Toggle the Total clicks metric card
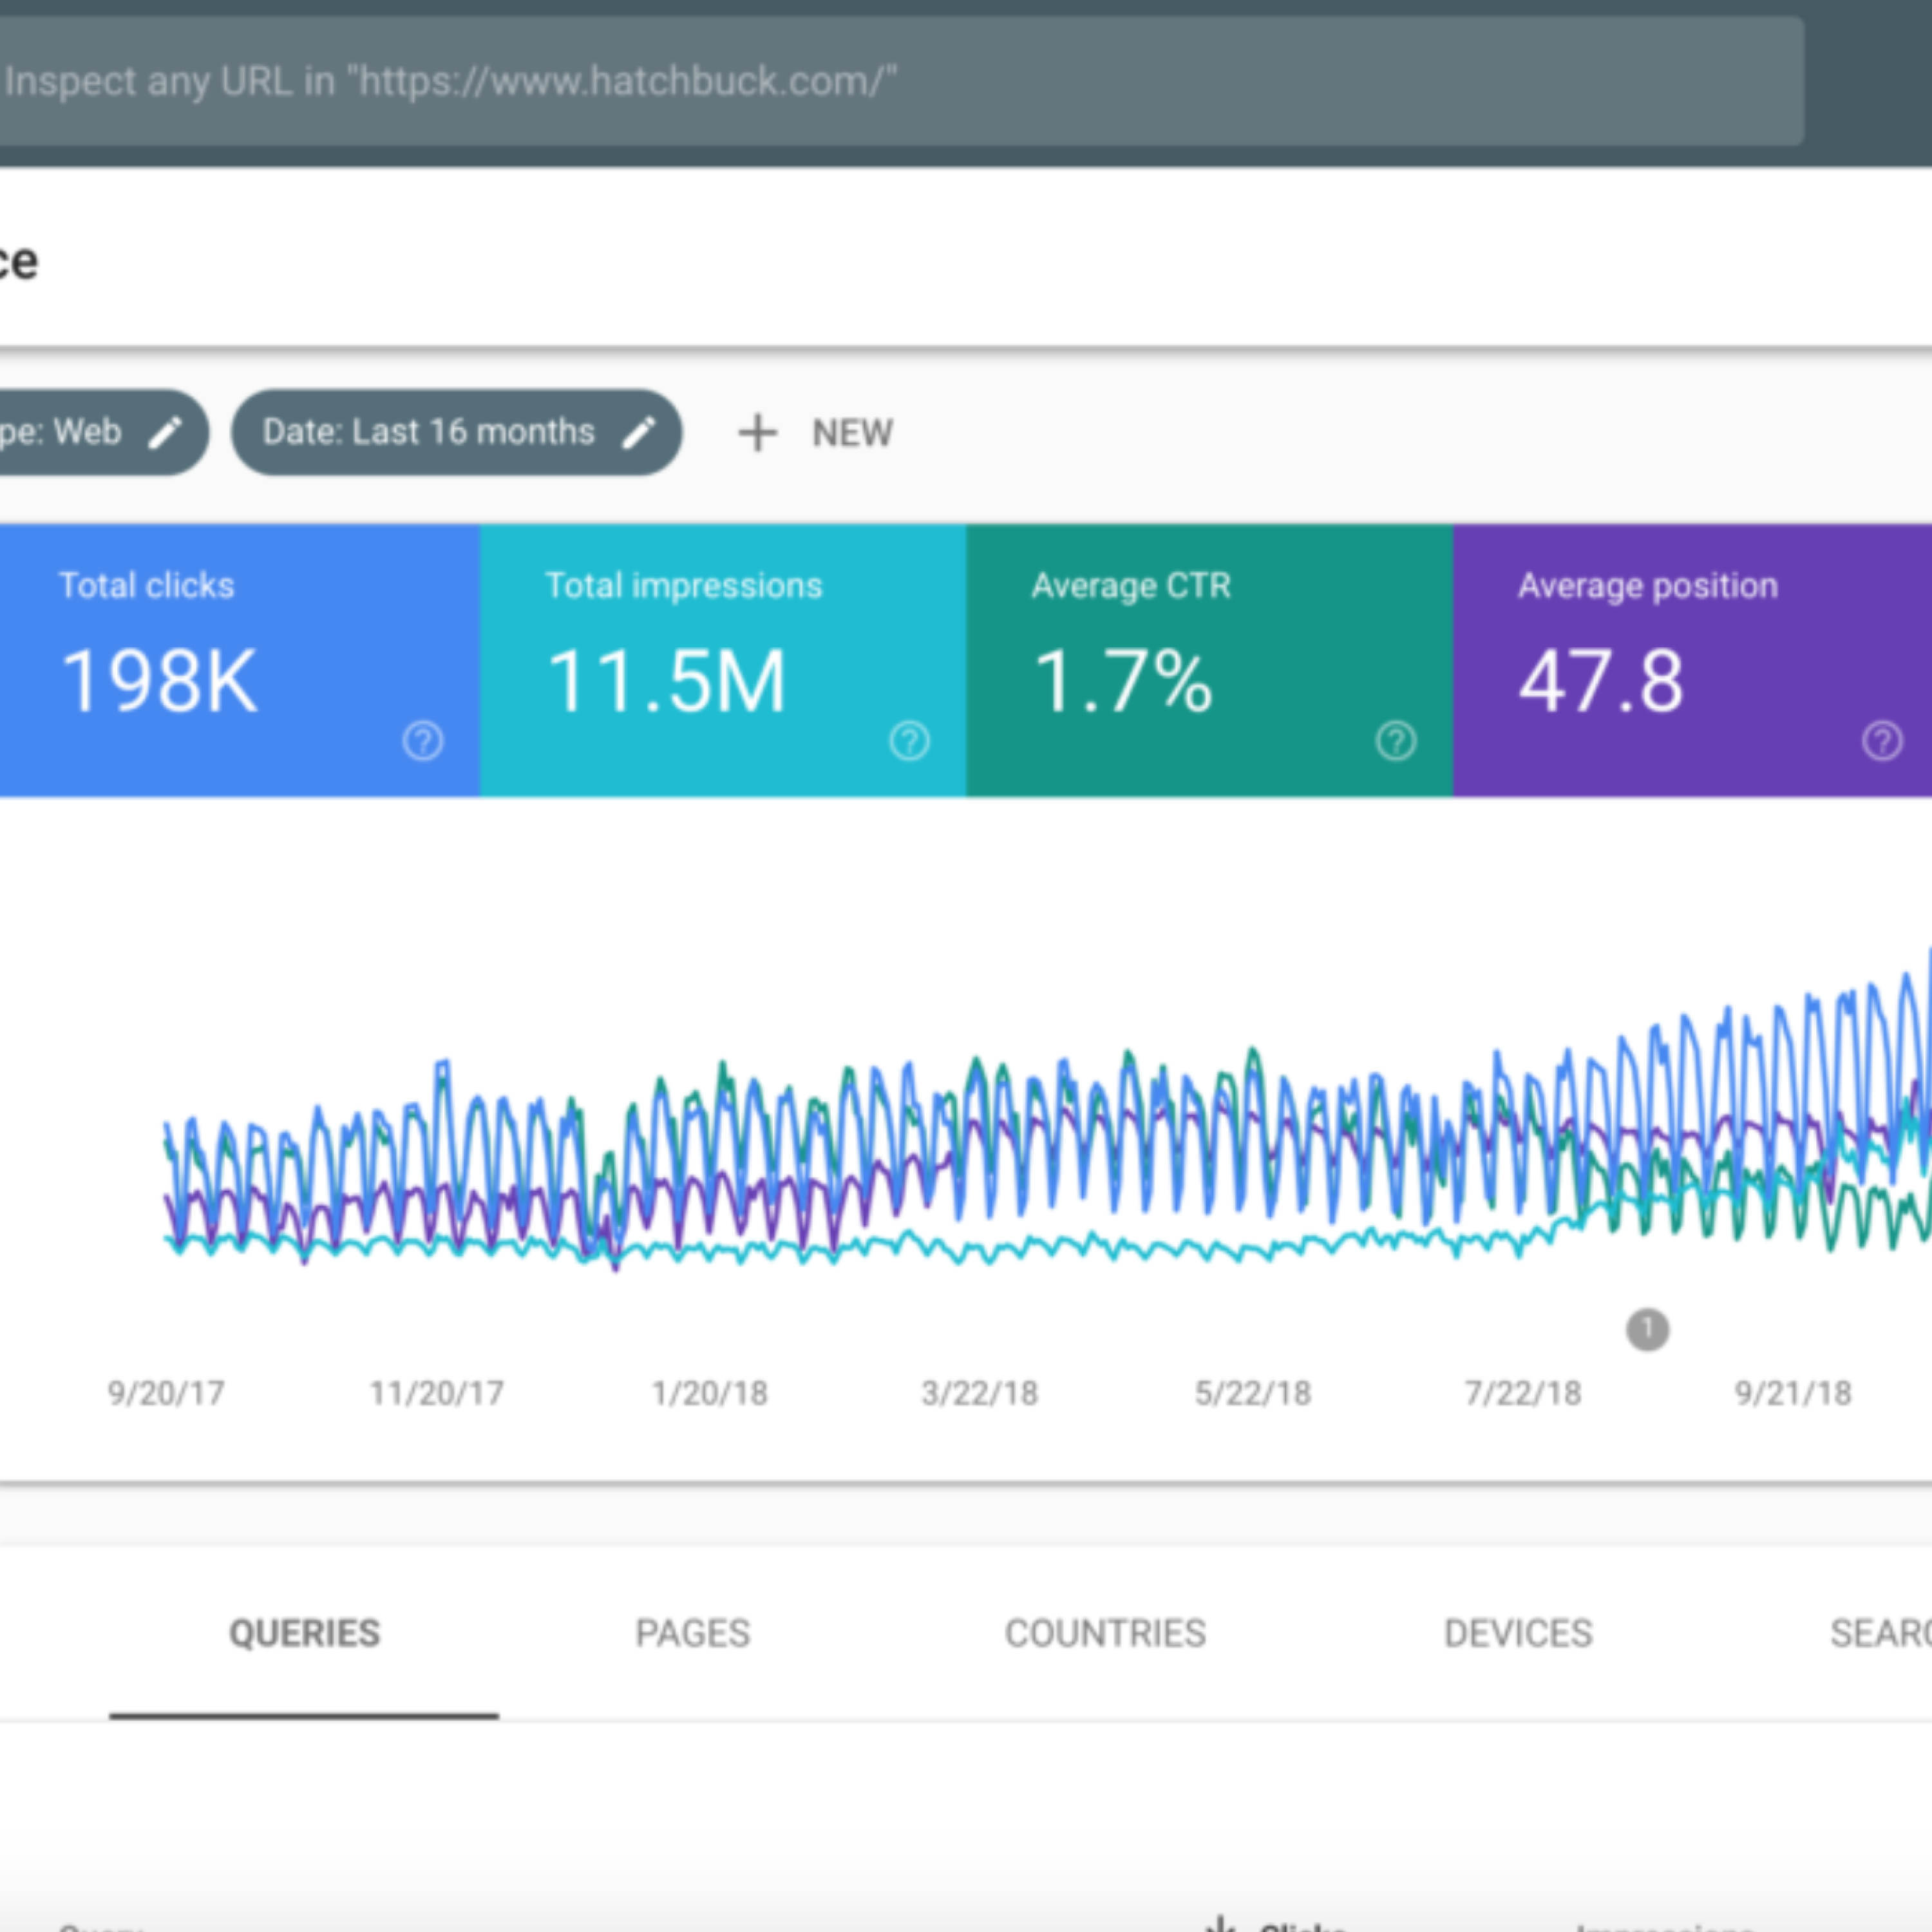The image size is (1932, 1932). 240,660
